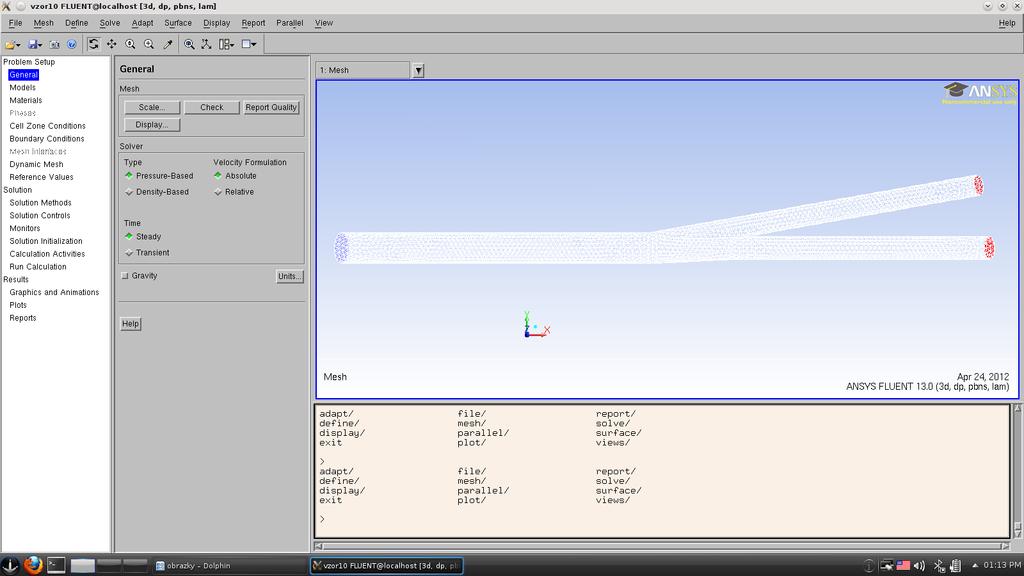
Task: Click the Report Quality button
Action: coord(271,107)
